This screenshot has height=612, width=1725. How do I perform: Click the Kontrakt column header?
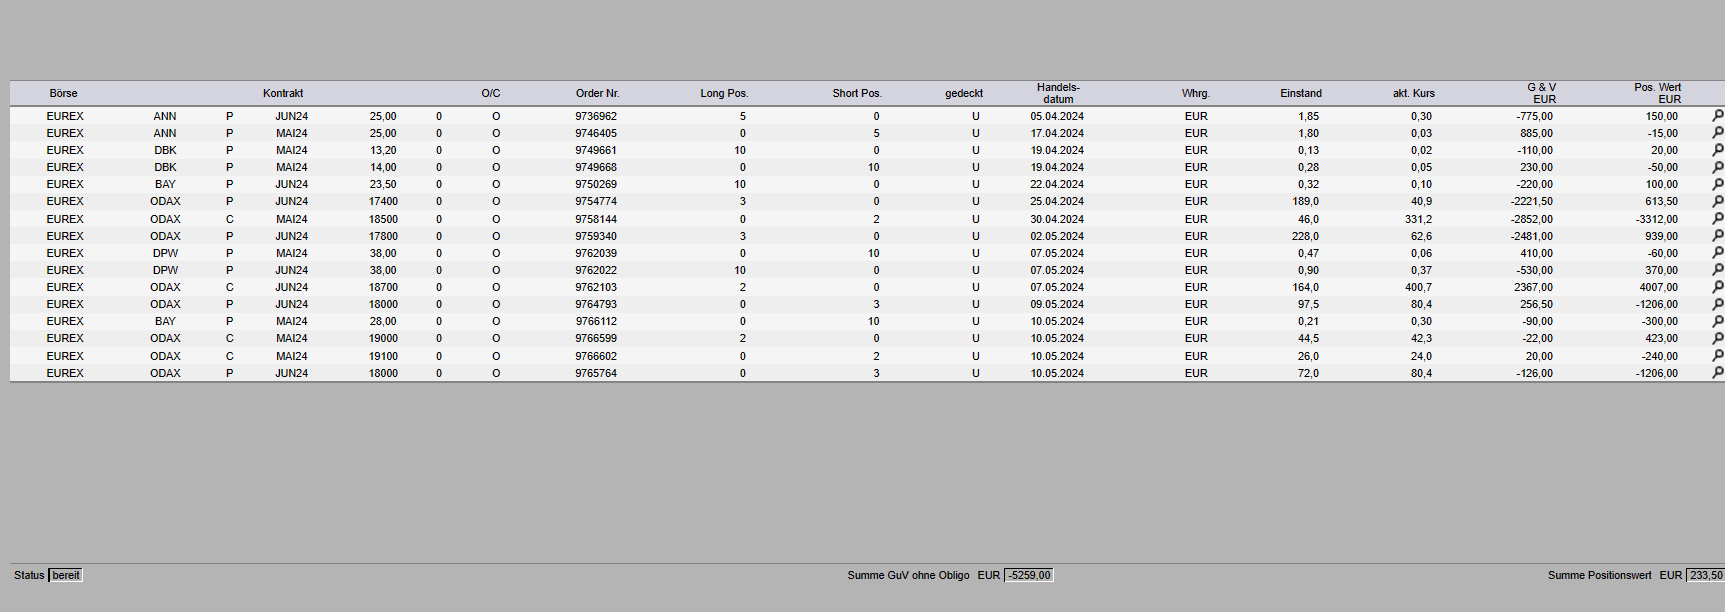coord(283,93)
